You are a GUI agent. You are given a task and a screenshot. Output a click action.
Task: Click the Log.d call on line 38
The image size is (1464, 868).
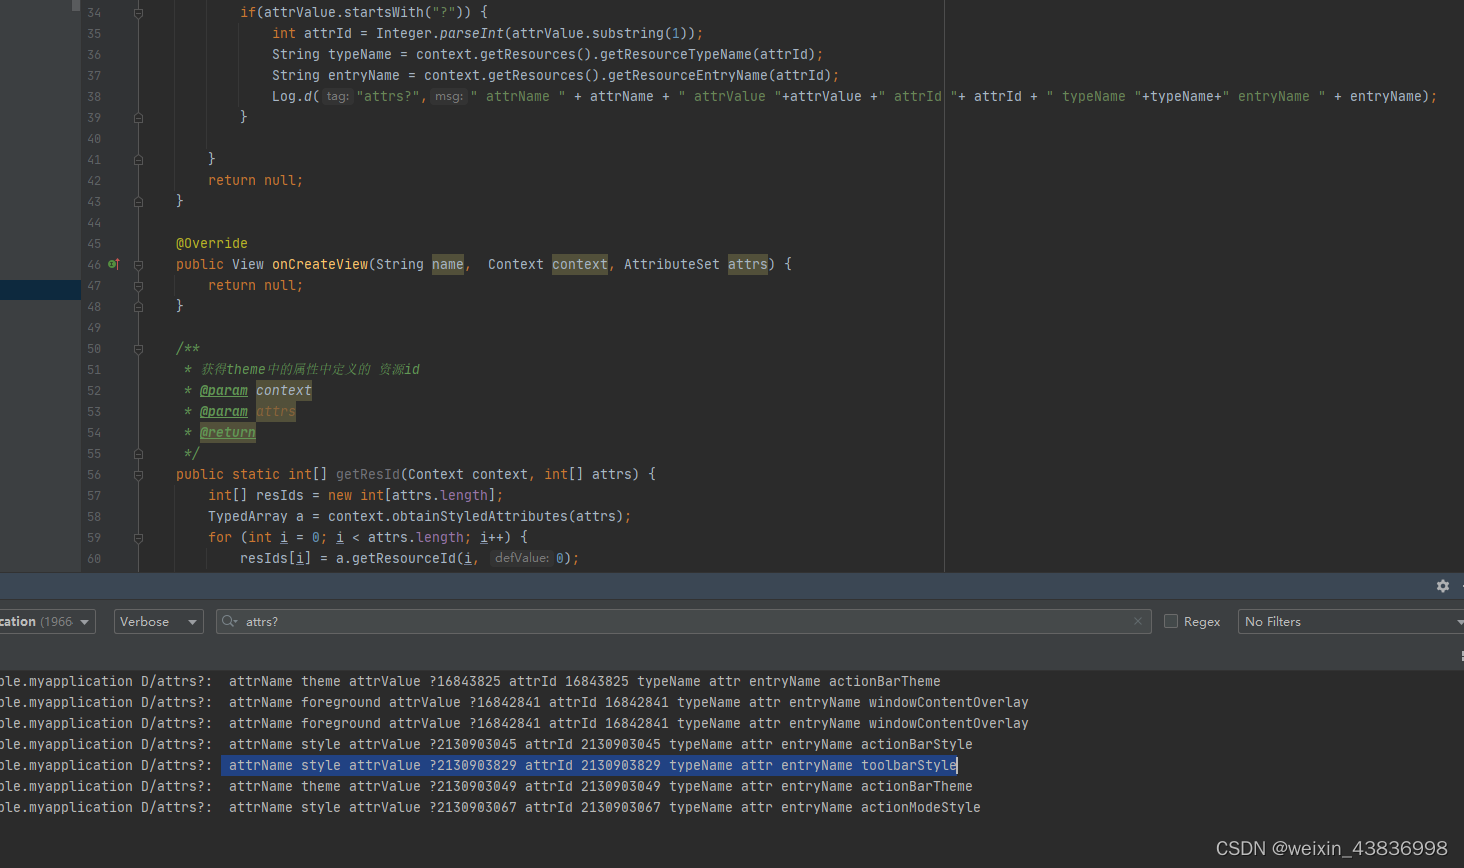(292, 96)
